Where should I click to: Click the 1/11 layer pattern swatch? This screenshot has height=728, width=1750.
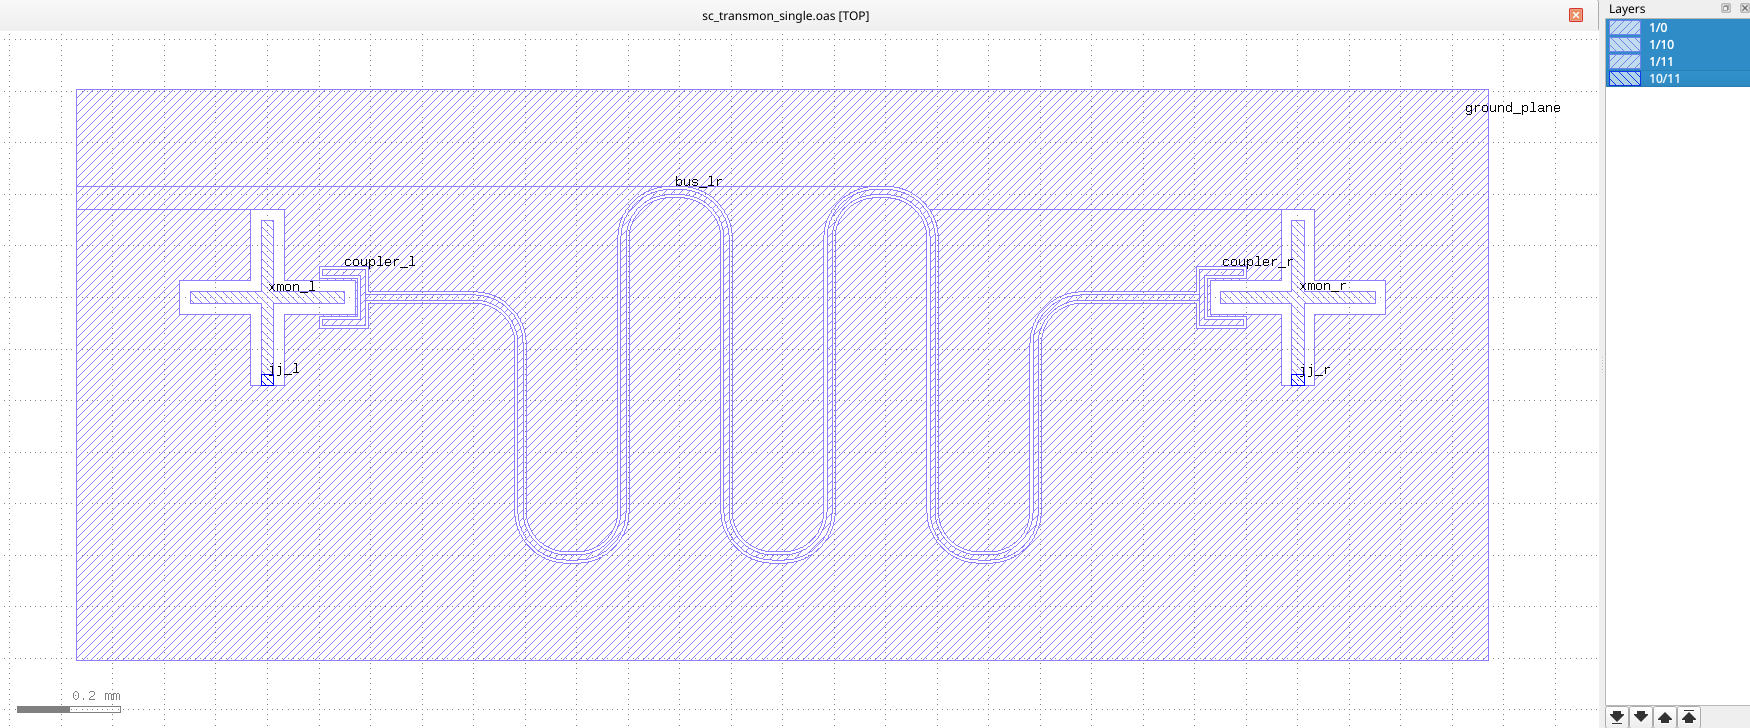1625,62
